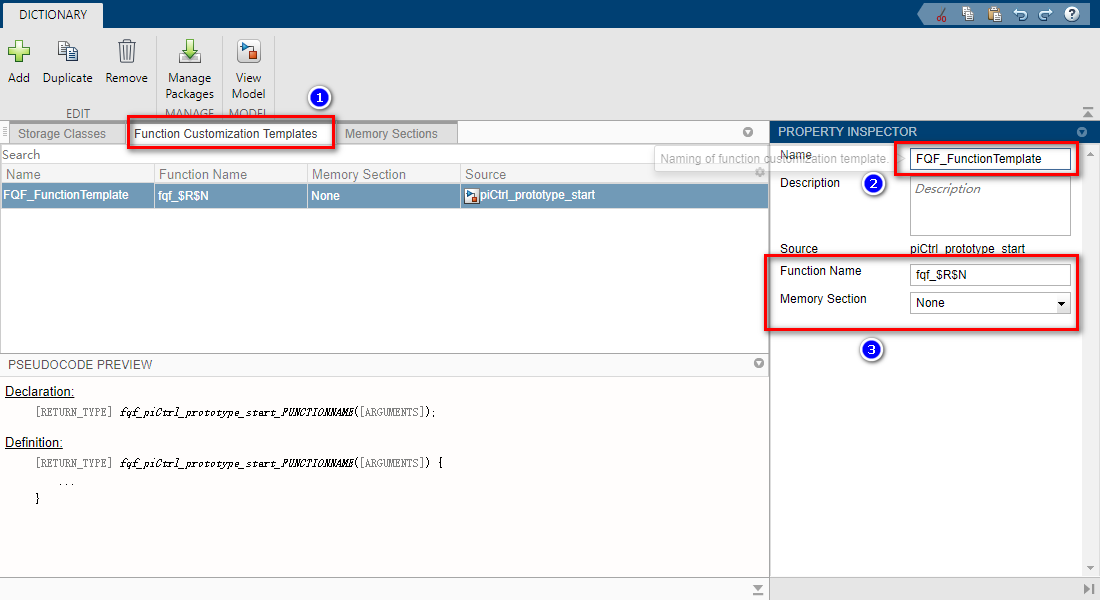Collapse the Property Inspector panel

click(x=1081, y=131)
